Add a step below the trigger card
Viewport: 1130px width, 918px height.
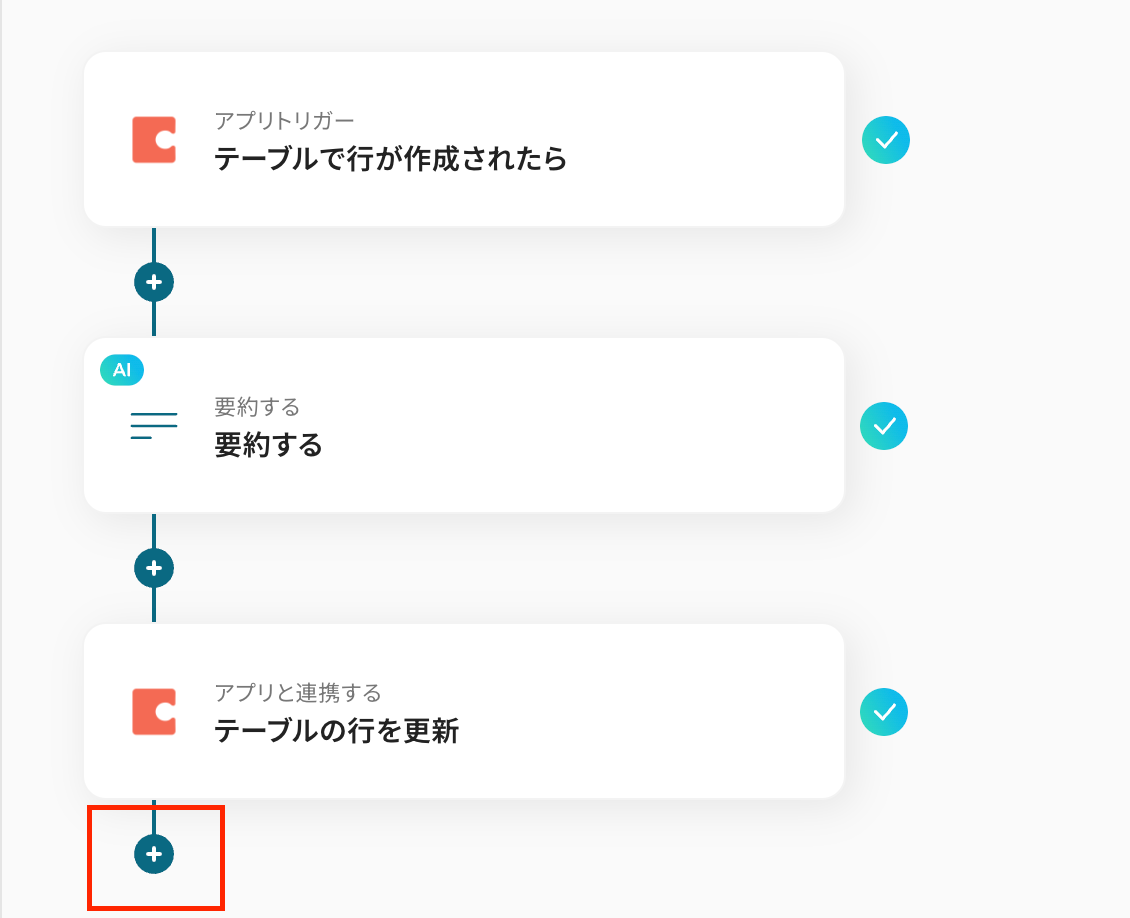(154, 282)
